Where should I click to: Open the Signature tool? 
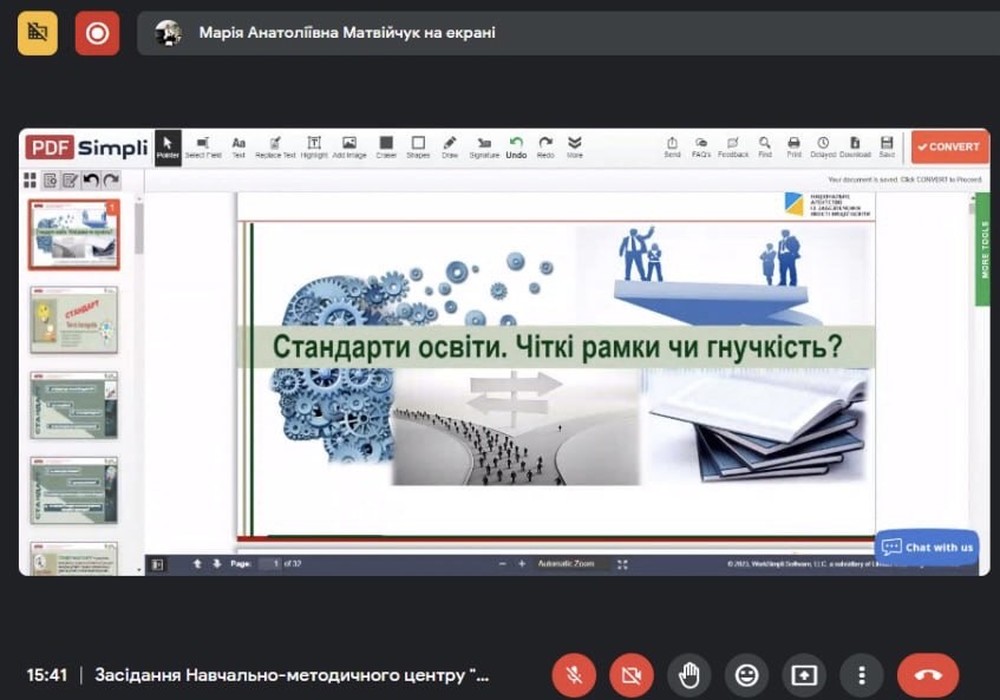click(484, 147)
